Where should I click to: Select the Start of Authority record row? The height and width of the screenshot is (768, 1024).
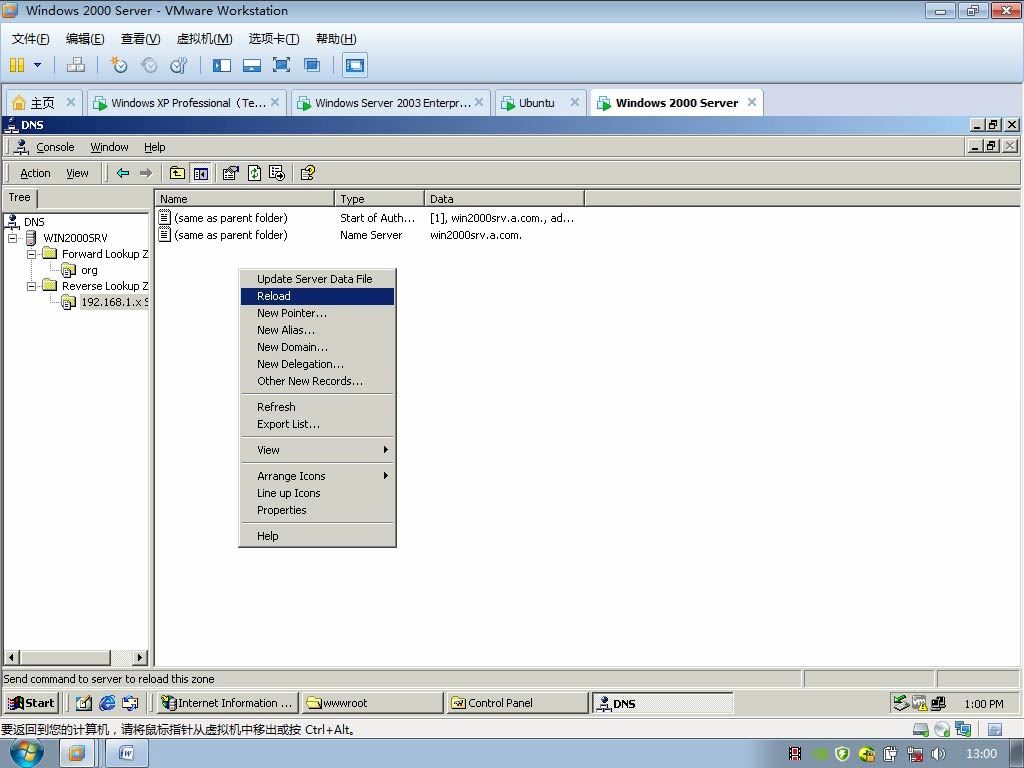366,218
